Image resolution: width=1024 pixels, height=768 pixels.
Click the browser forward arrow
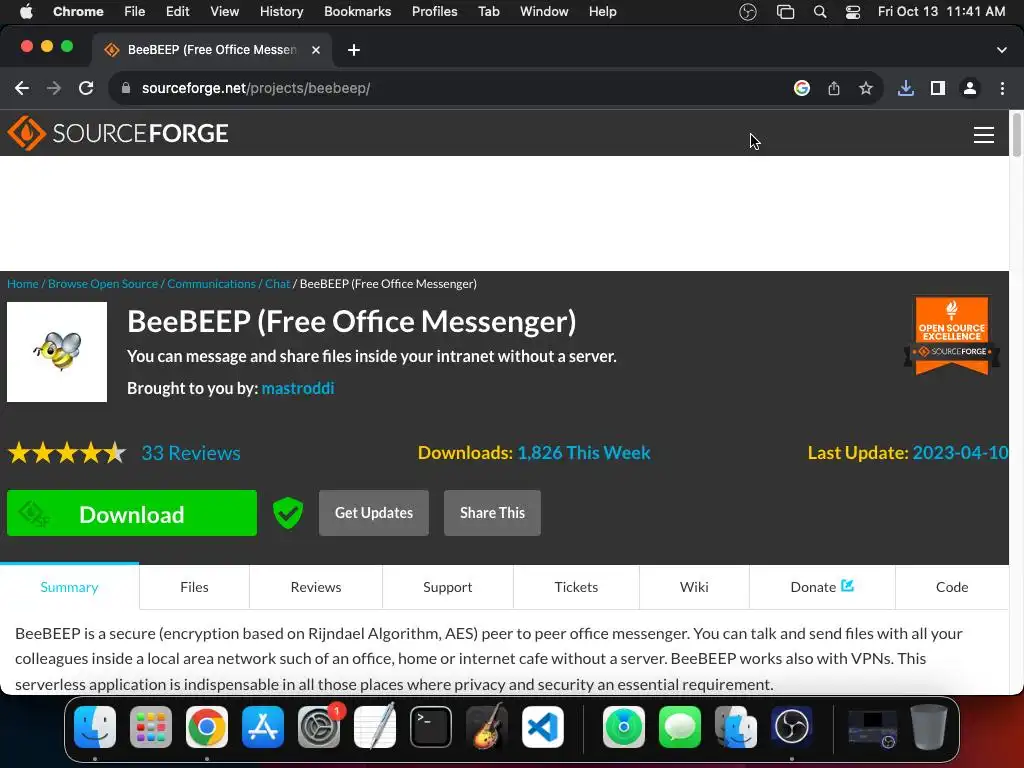coord(54,88)
